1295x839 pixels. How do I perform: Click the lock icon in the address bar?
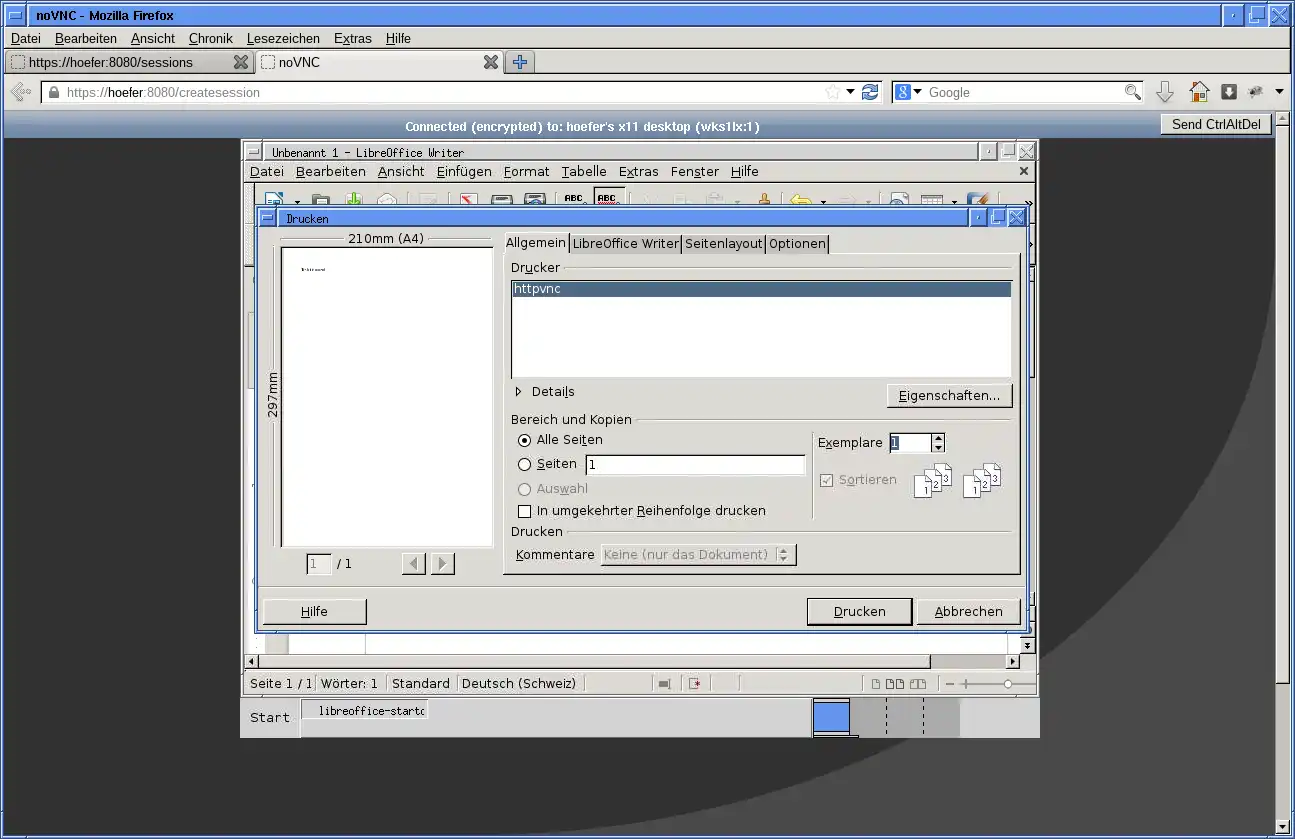(53, 92)
